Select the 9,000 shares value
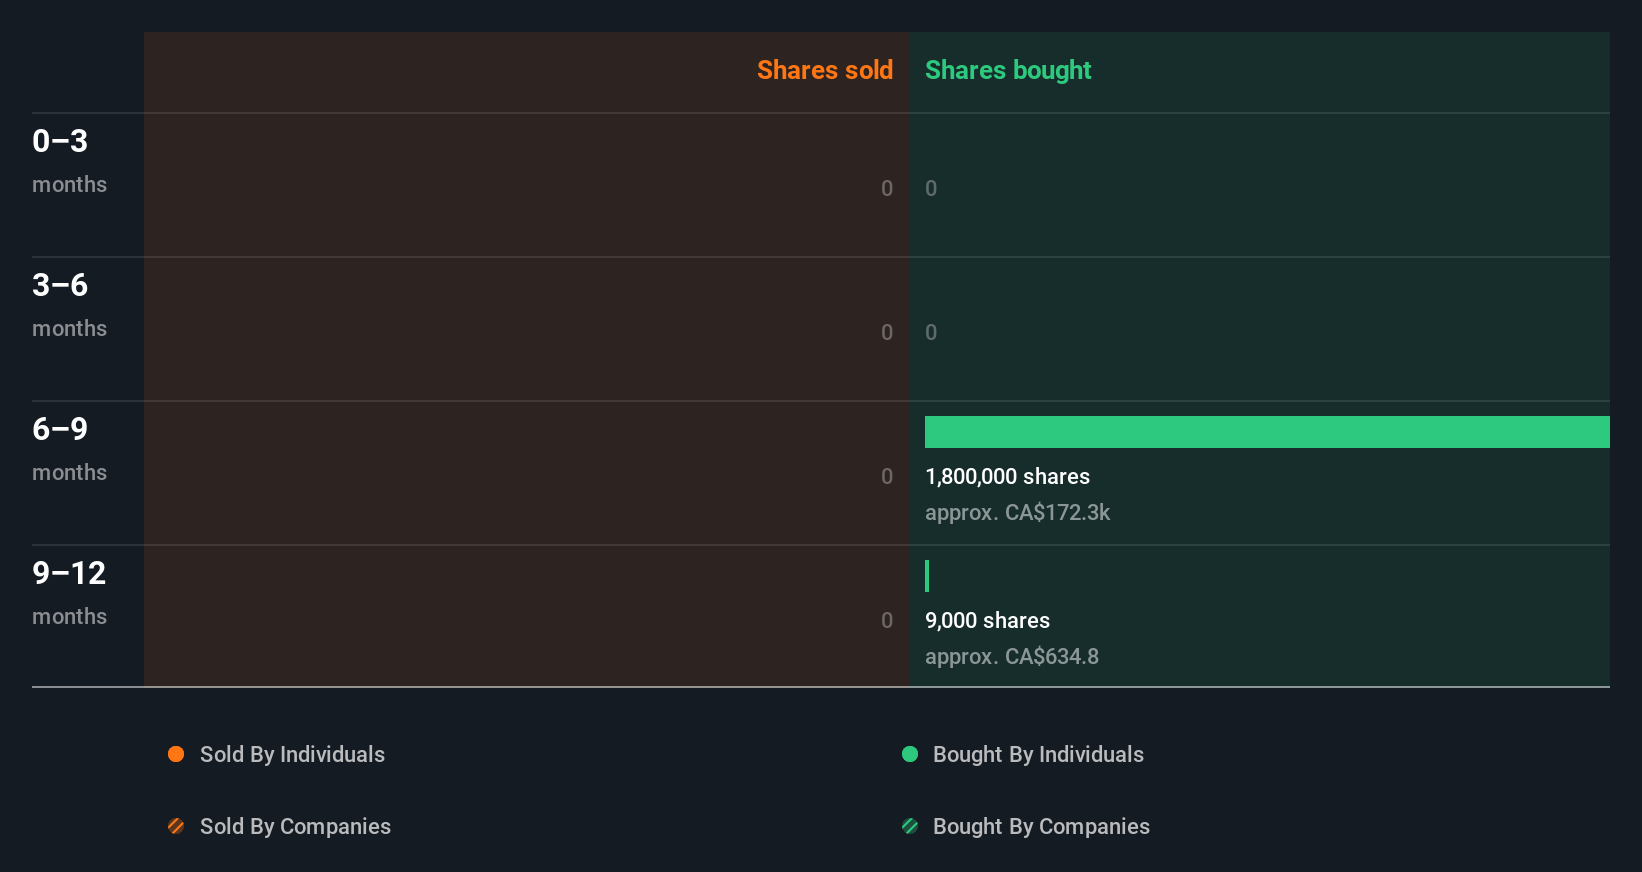Screen dimensions: 1642x872 [x=987, y=621]
